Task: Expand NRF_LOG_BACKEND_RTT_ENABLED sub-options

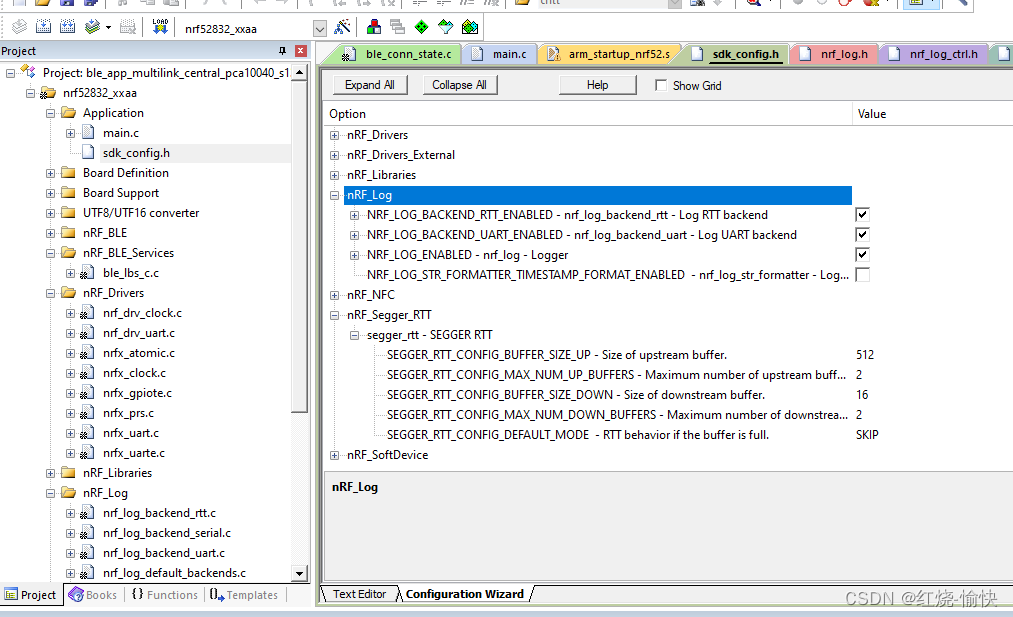Action: pyautogui.click(x=355, y=215)
